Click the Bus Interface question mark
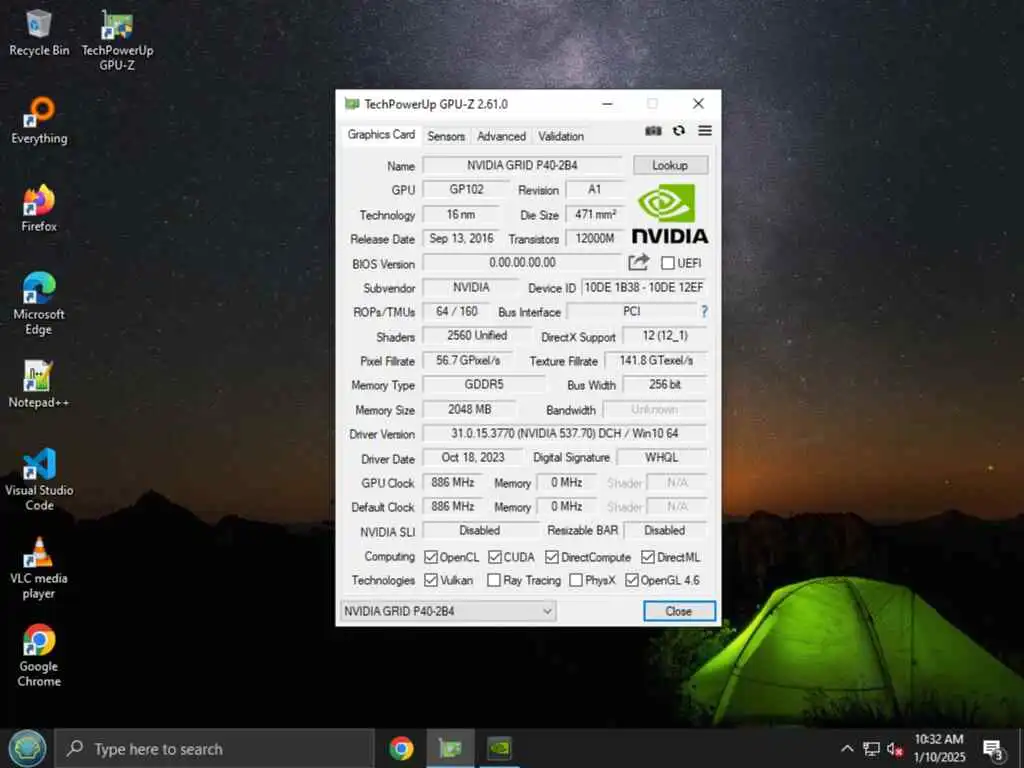 (x=704, y=312)
